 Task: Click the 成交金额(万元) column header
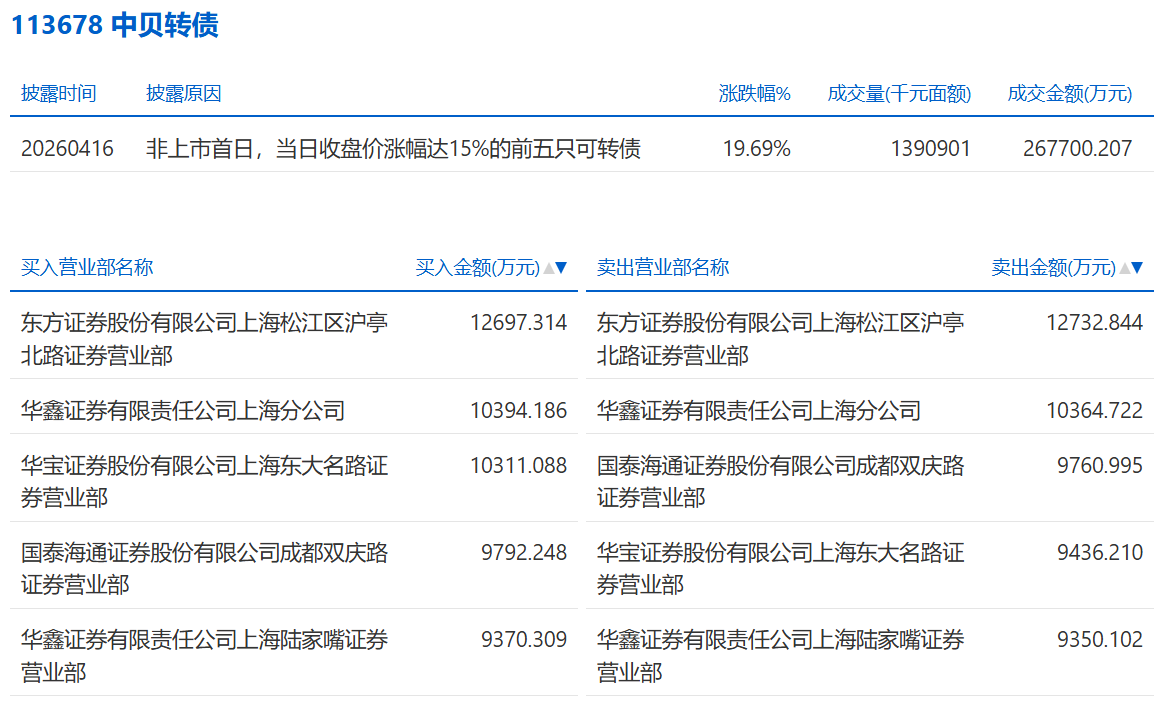[1070, 94]
